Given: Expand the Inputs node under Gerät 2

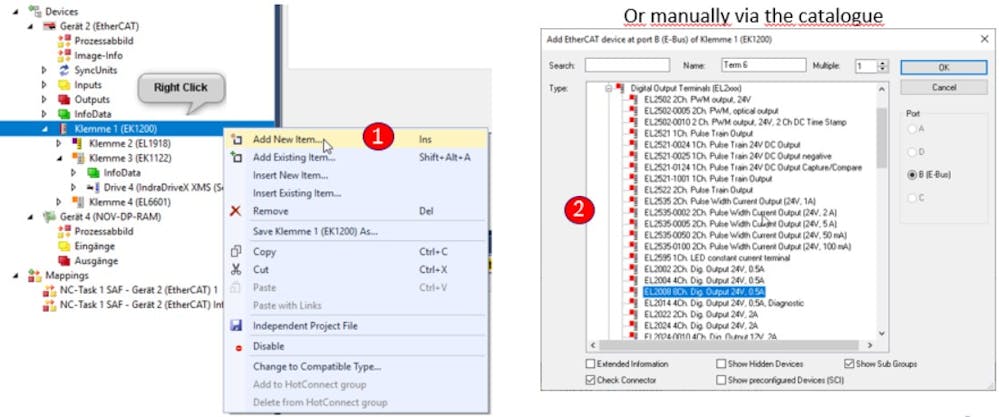Looking at the screenshot, I should pyautogui.click(x=45, y=85).
